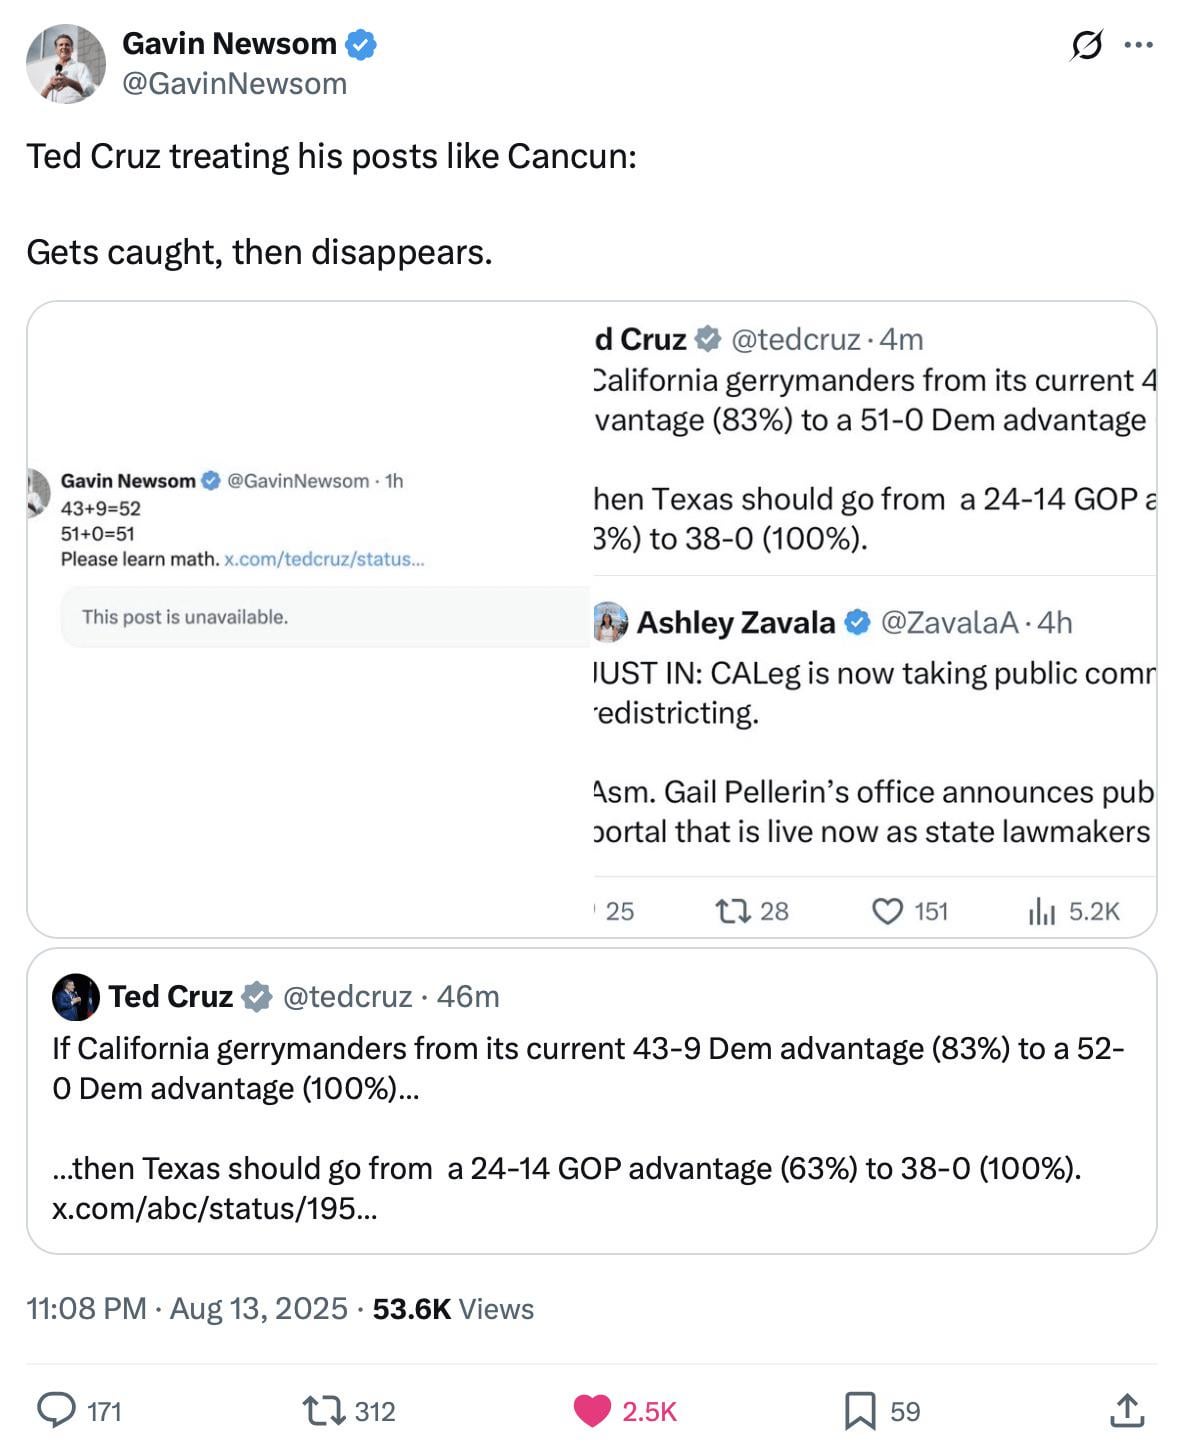
Task: Click Gavin Newsom's blue verified badge
Action: coord(361,44)
